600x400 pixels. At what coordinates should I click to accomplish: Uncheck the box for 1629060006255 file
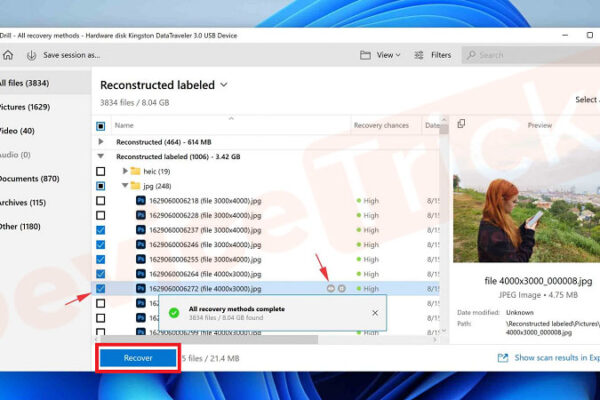pyautogui.click(x=101, y=259)
